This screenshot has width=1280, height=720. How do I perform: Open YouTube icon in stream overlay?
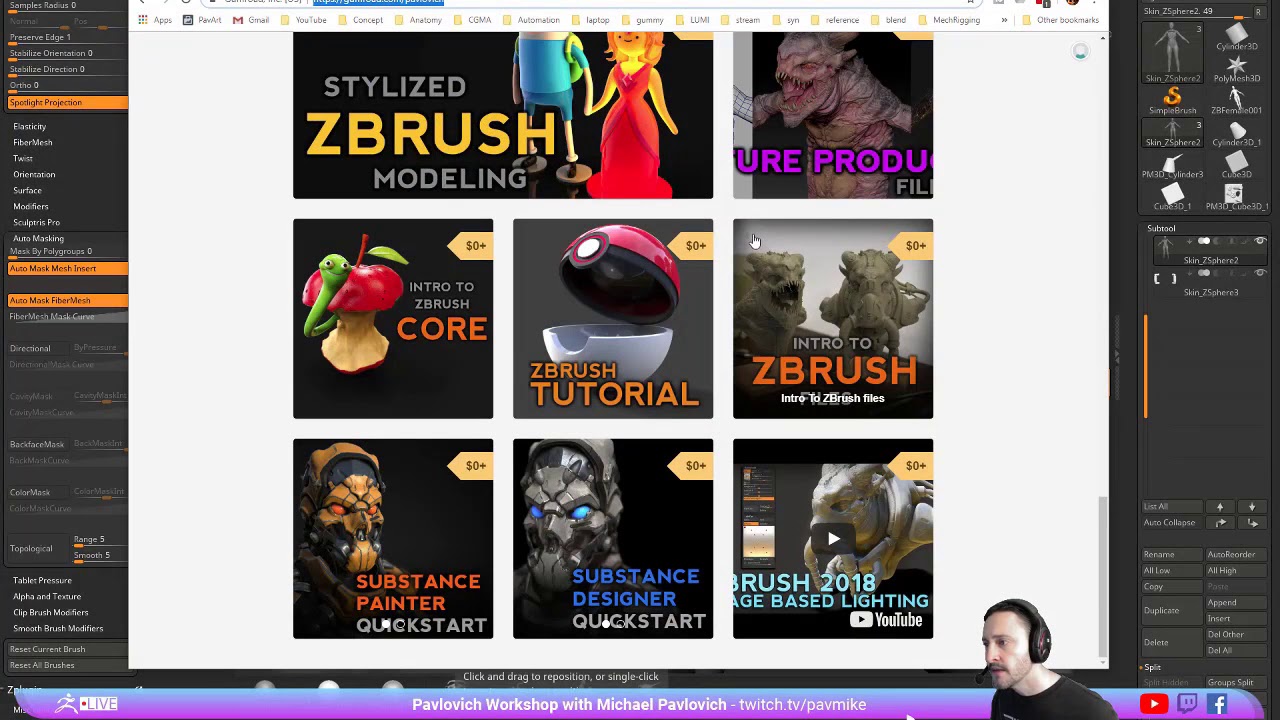coord(1154,704)
